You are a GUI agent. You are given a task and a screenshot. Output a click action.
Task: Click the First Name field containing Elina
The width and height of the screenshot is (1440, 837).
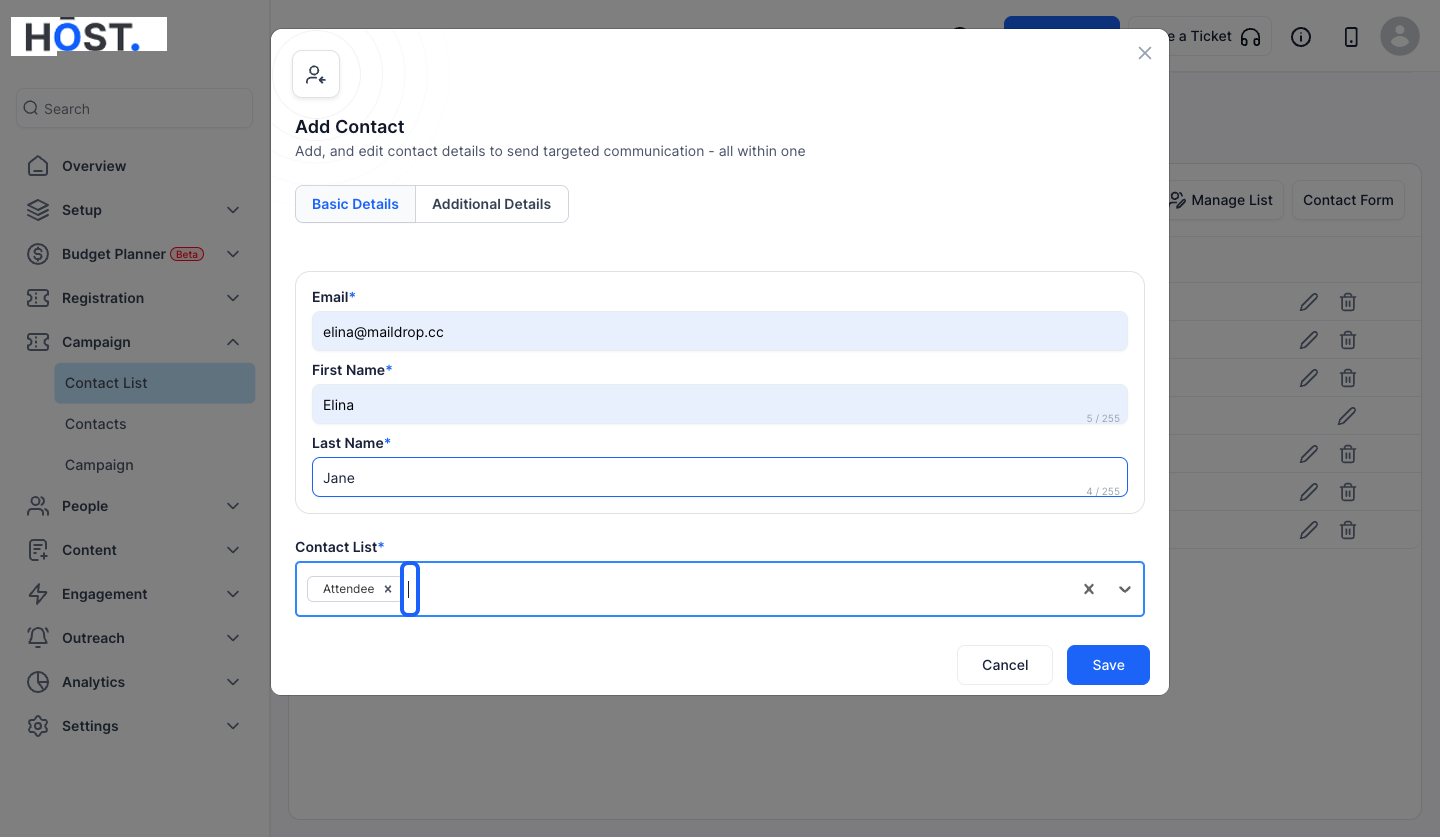(720, 405)
